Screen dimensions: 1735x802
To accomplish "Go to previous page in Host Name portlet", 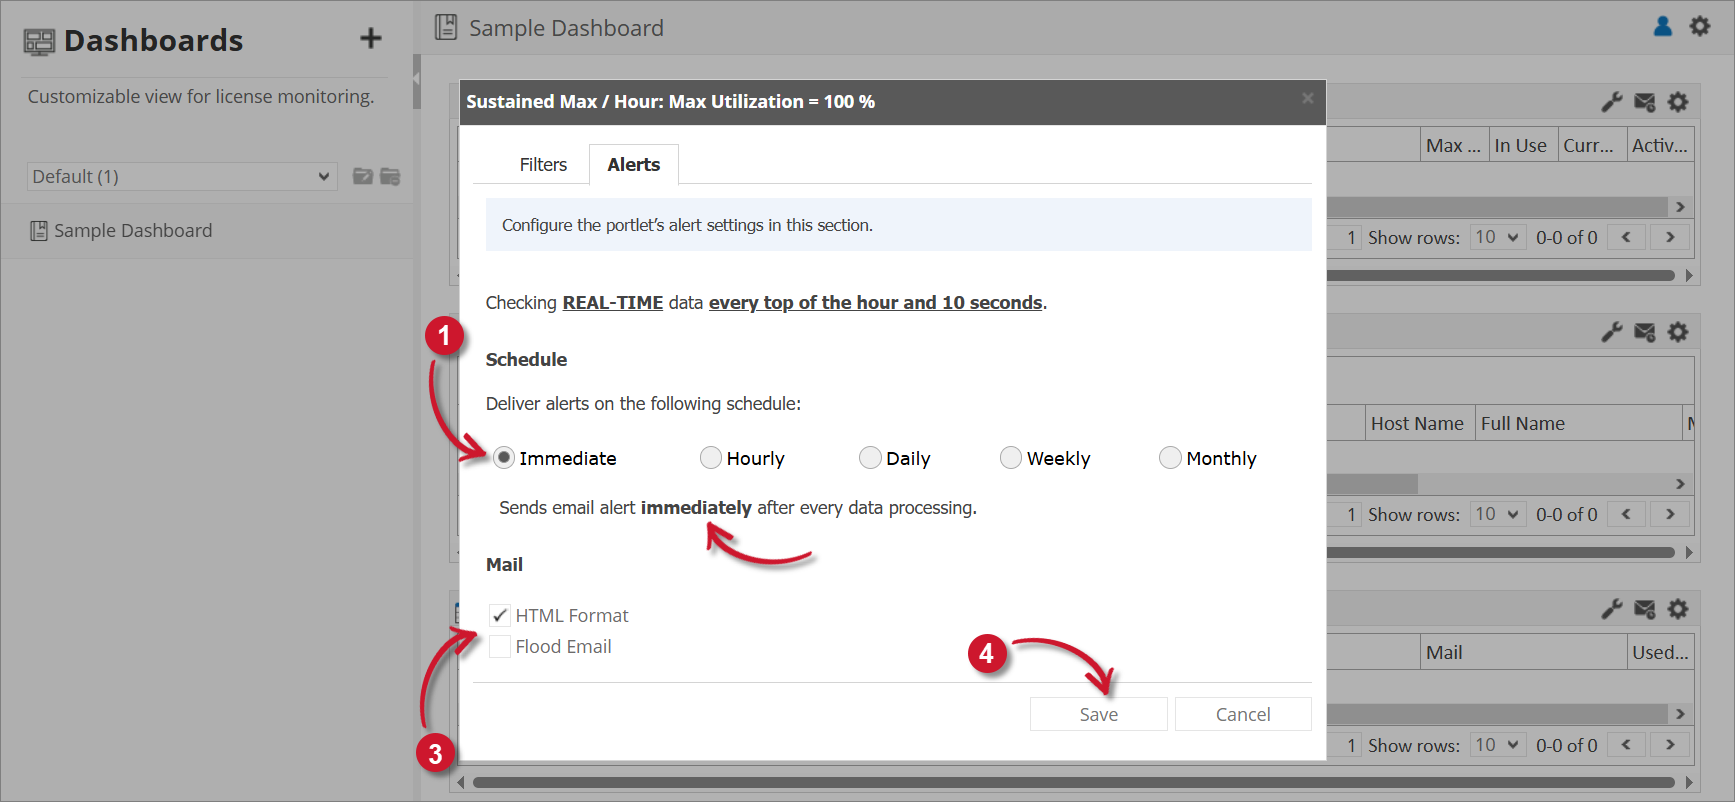I will tap(1626, 514).
